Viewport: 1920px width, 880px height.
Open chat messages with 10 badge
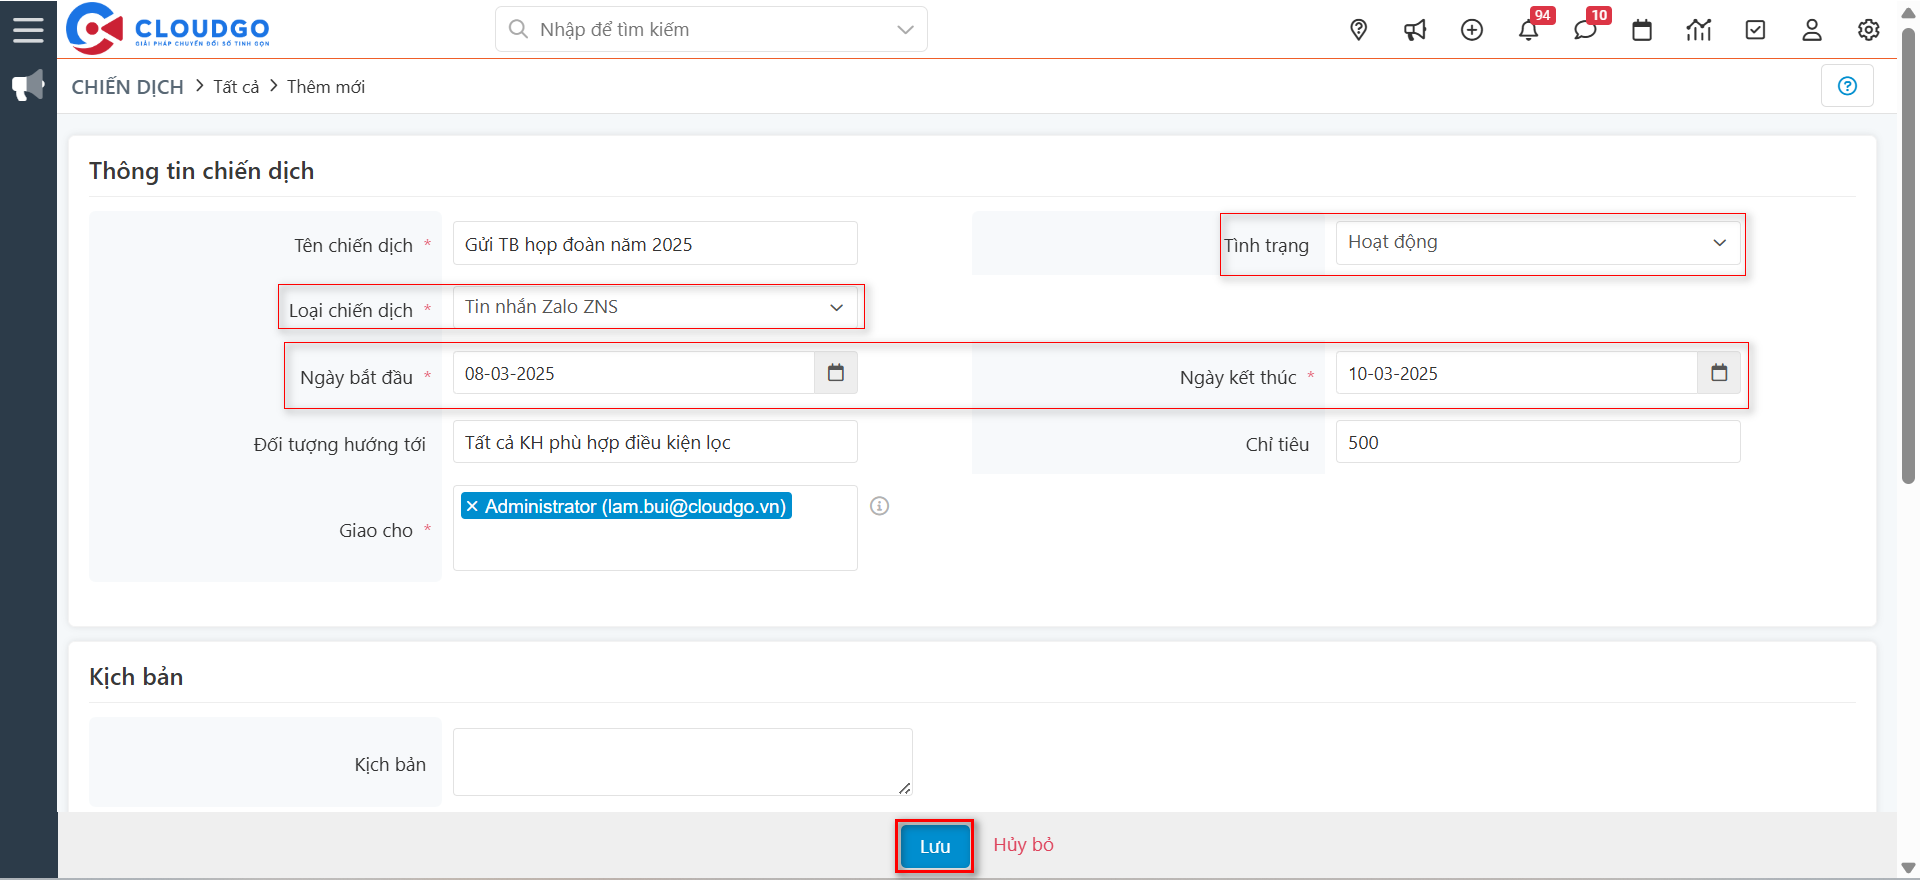(x=1586, y=30)
